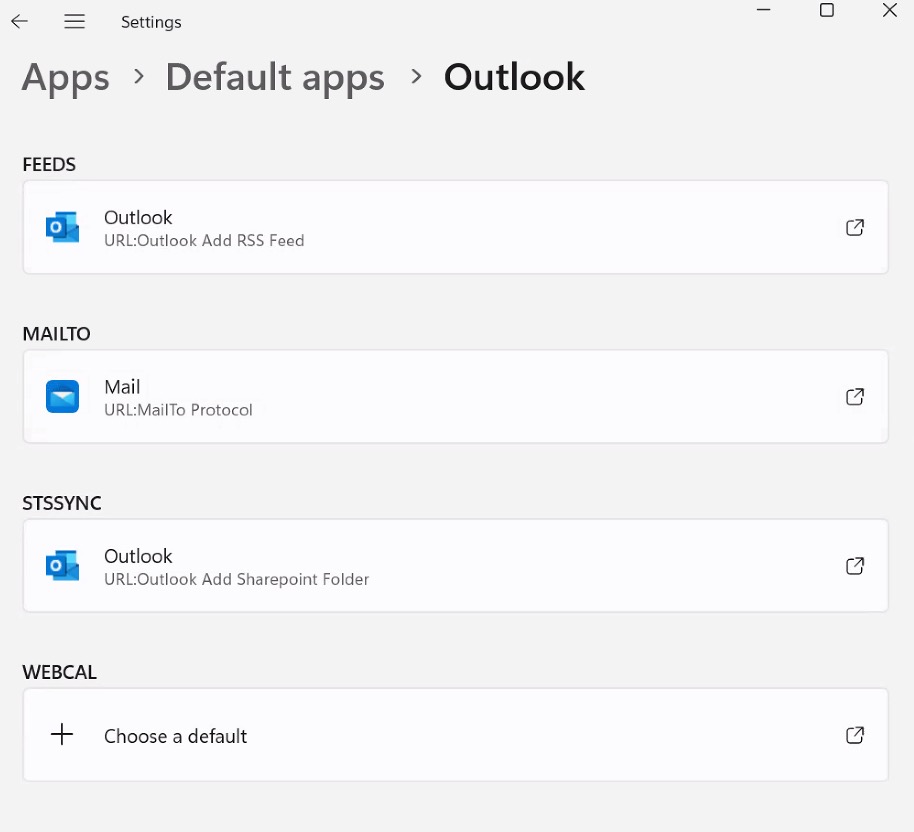Open external link icon for Sharepoint Folder row
Viewport: 914px width, 832px height.
point(855,566)
